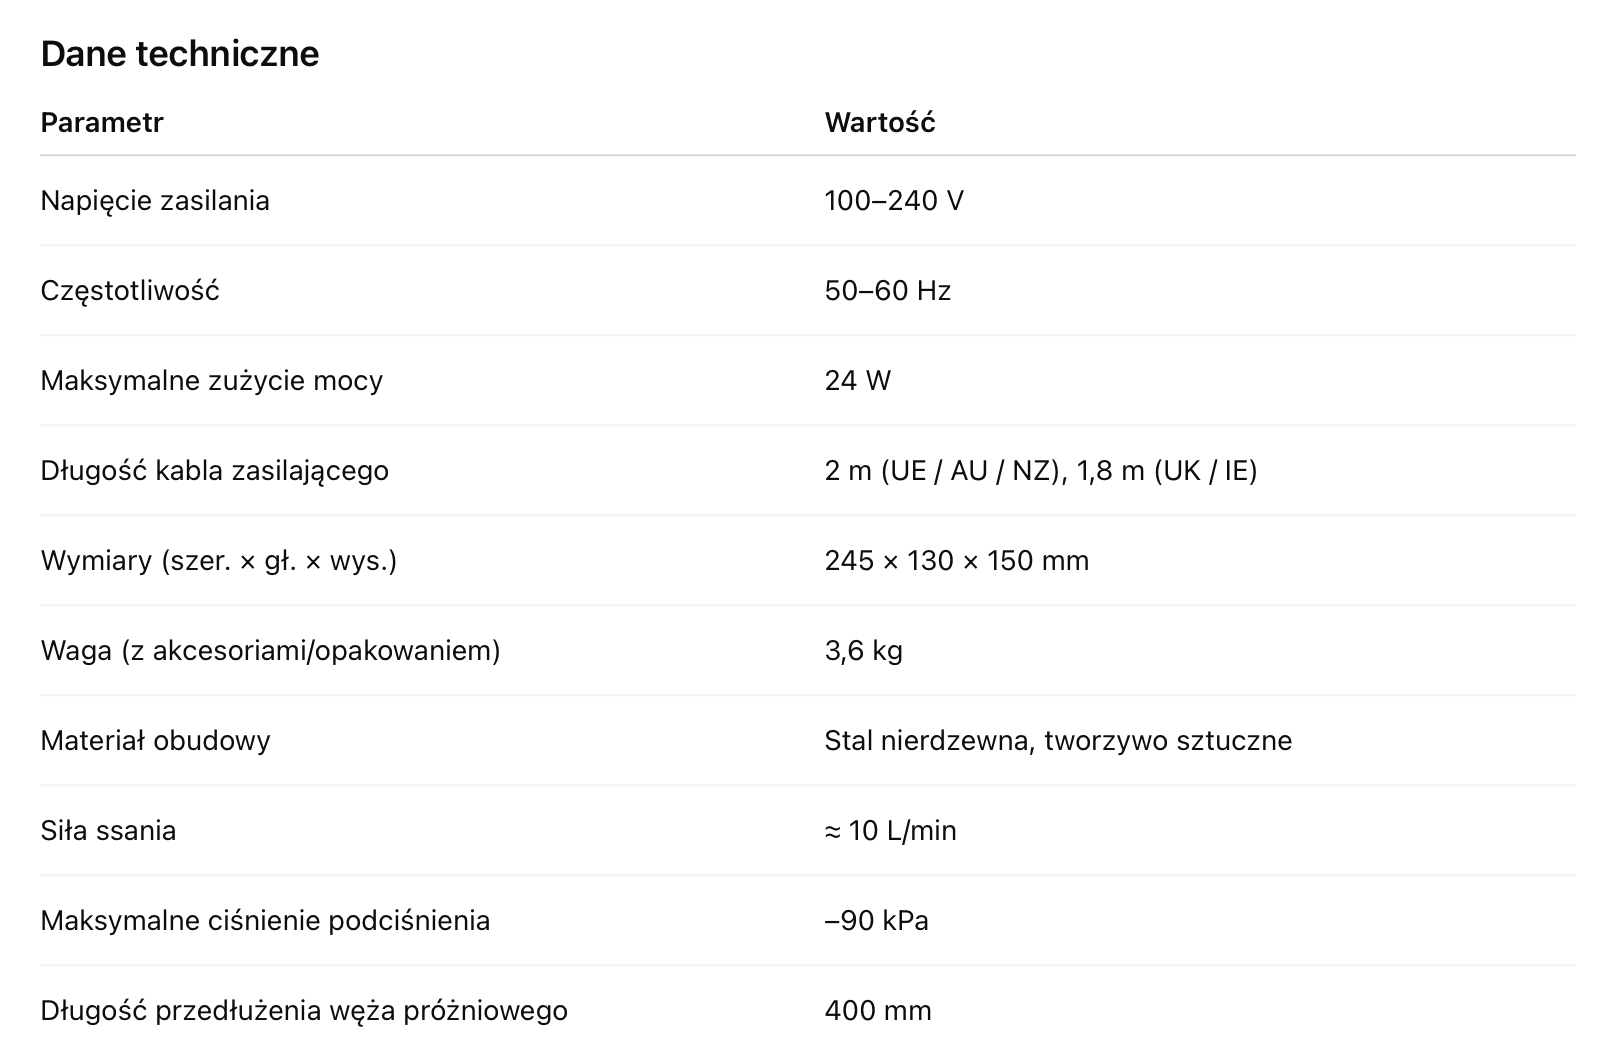Screen dimensions: 1614x1056
Task: Click the "Waga (z akcesoriami/opakowaniem)" label
Action: pos(270,651)
